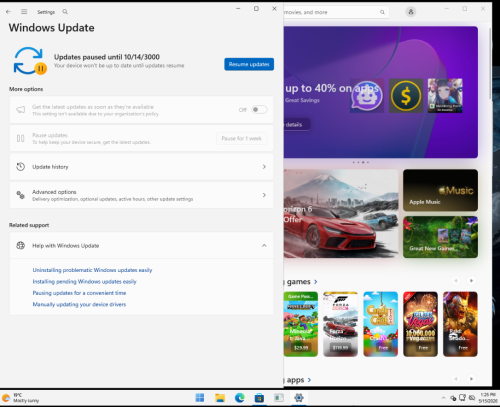Open the Apple Music promo tile
The image size is (500, 407).
[440, 190]
